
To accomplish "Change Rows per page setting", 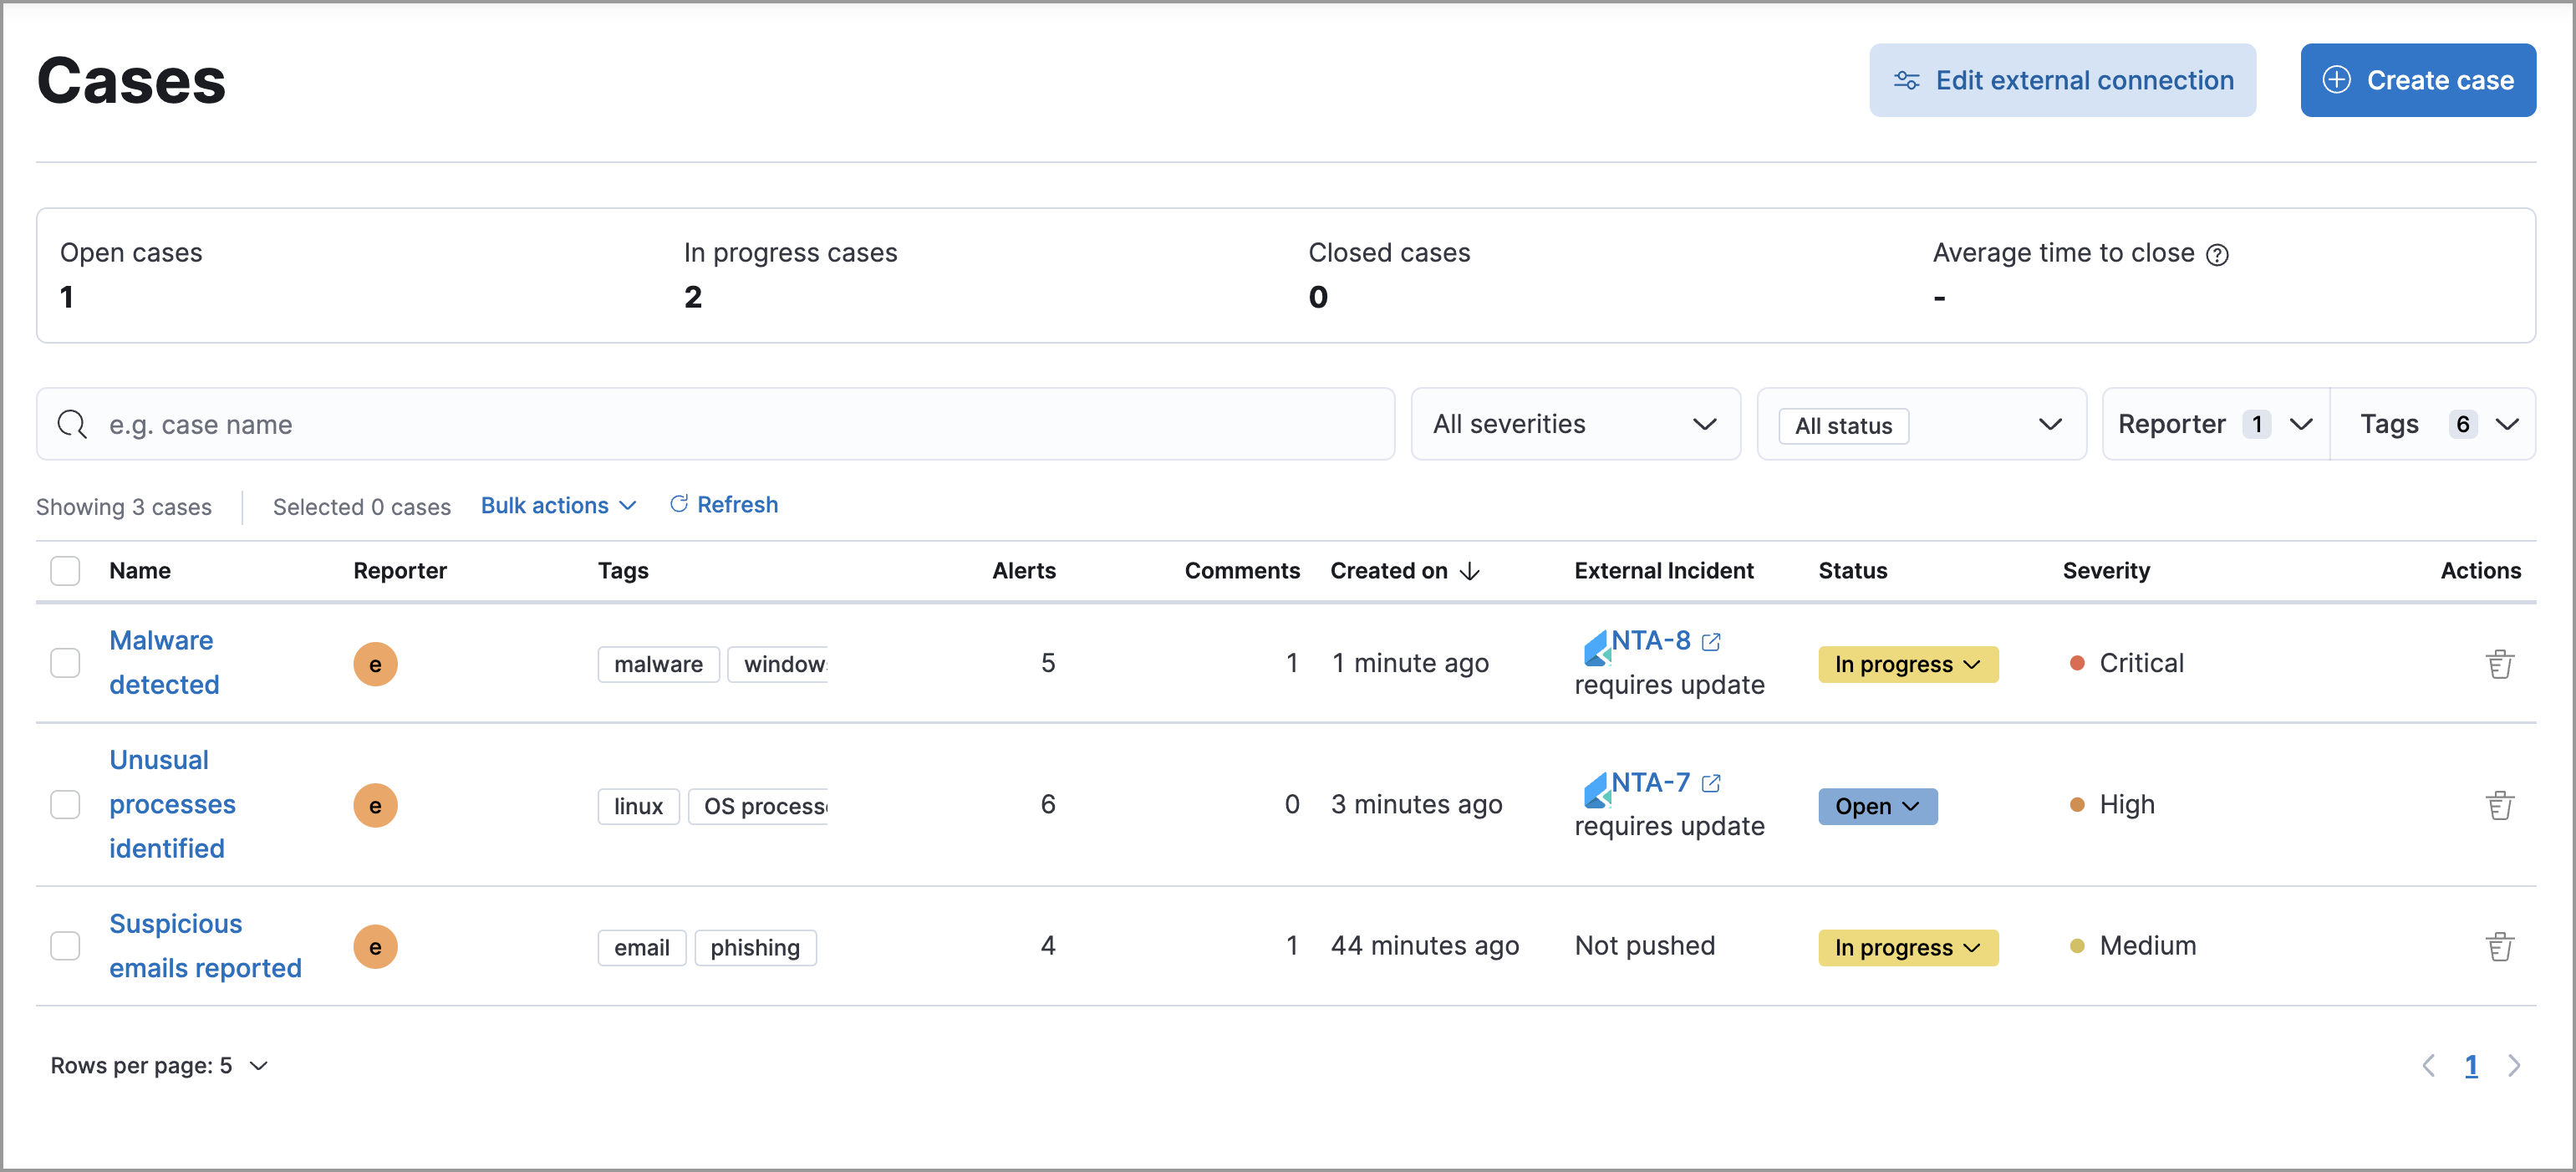I will pos(159,1065).
